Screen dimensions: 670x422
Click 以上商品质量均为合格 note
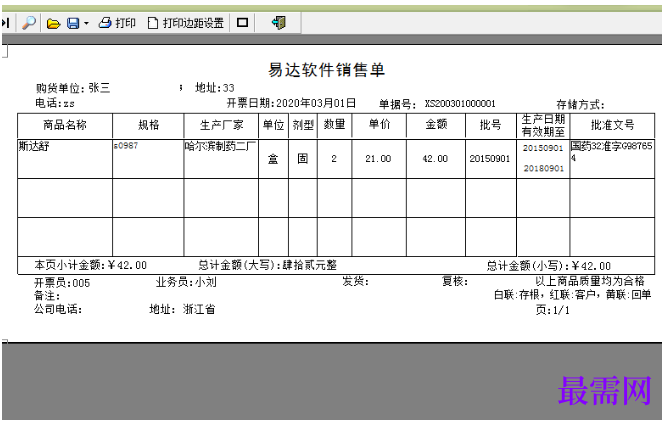click(x=590, y=281)
